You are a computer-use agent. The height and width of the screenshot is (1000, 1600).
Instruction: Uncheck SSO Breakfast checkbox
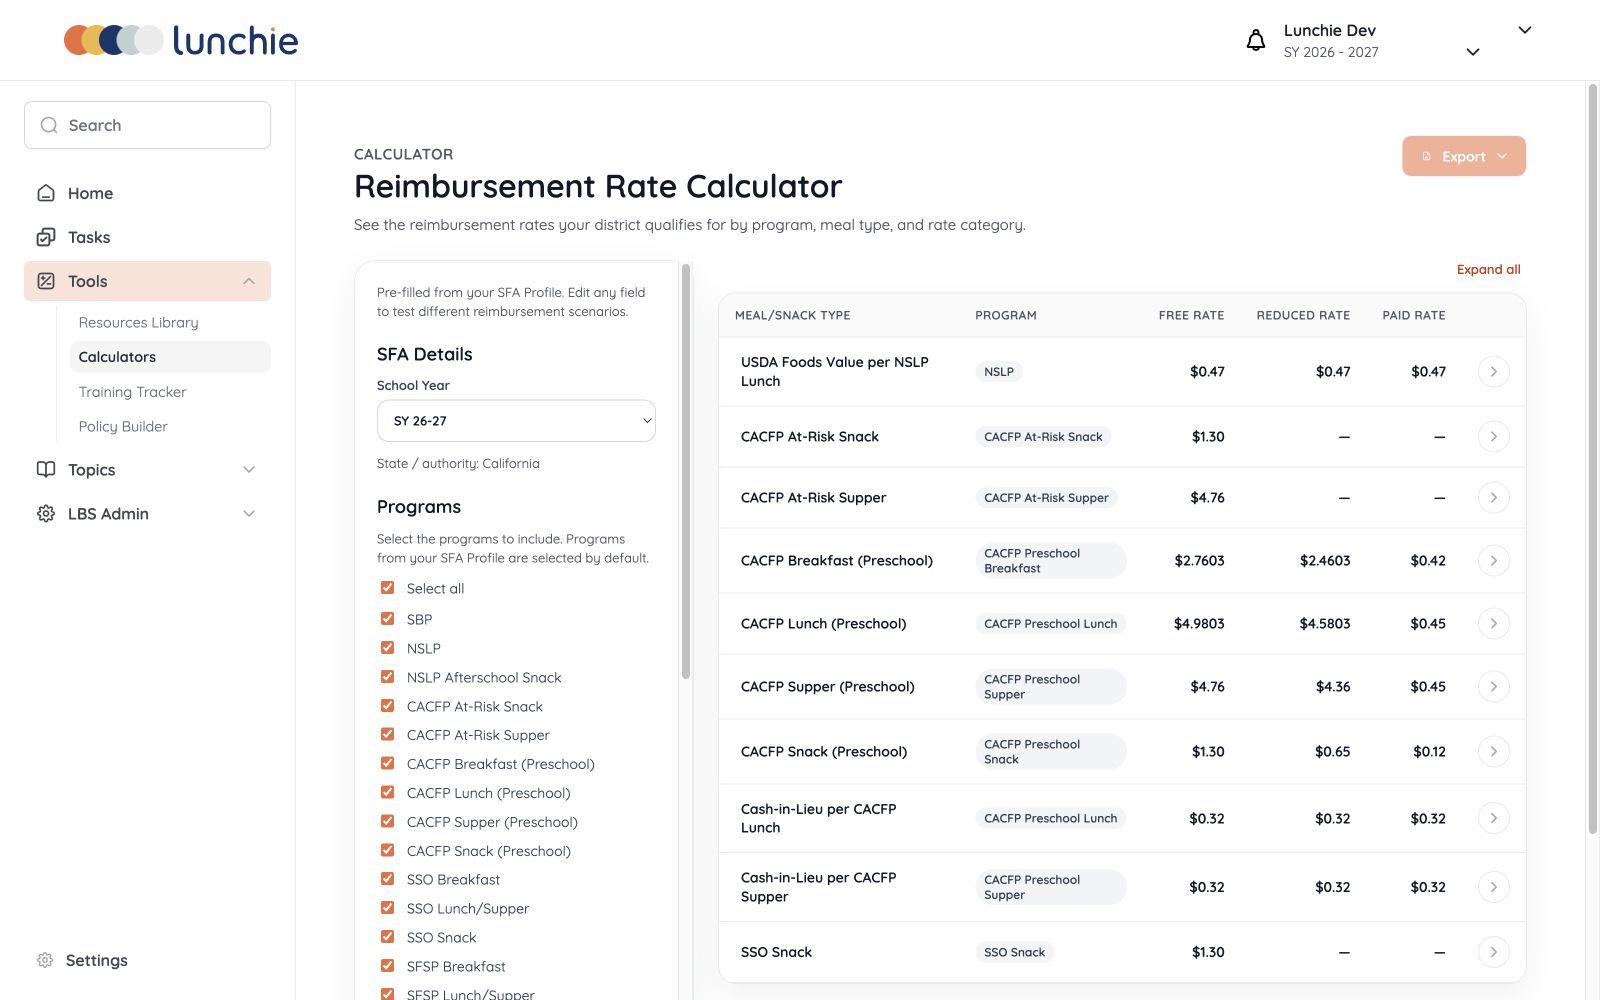click(387, 879)
